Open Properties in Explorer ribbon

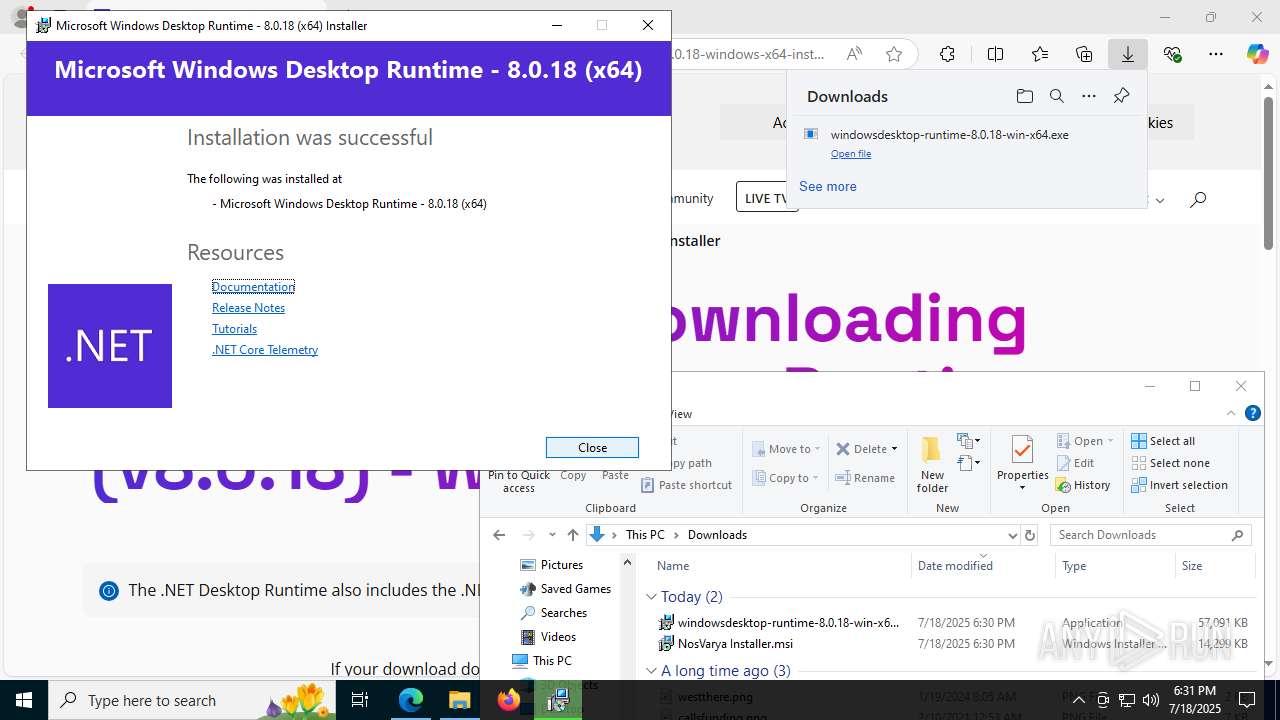[1022, 465]
